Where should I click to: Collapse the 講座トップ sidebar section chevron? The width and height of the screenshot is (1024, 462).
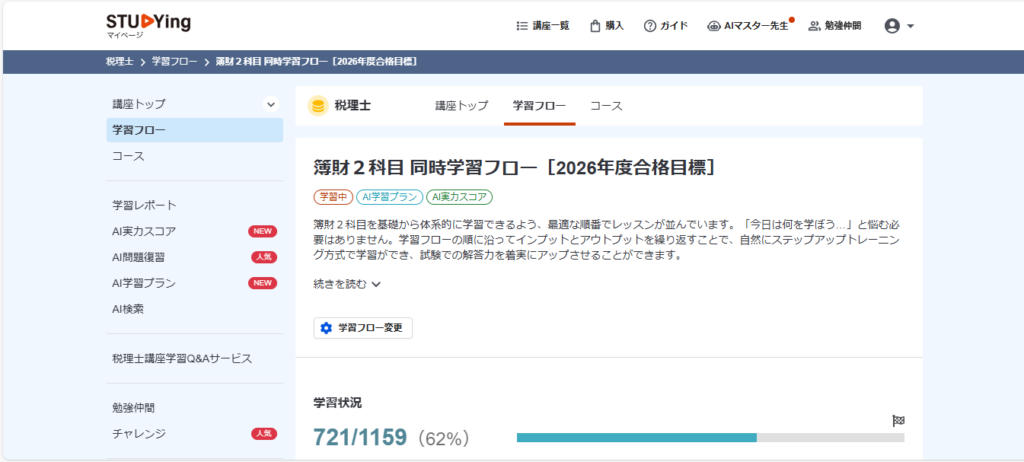click(270, 104)
